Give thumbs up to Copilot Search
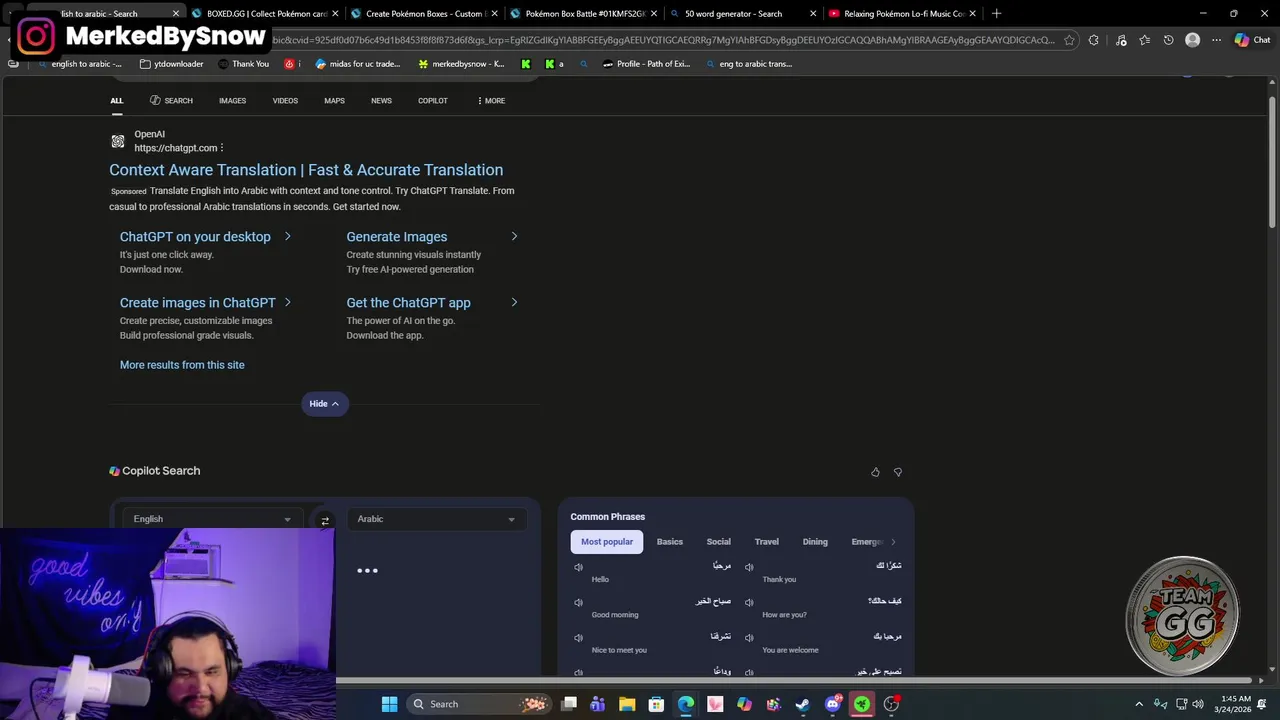 pyautogui.click(x=875, y=472)
